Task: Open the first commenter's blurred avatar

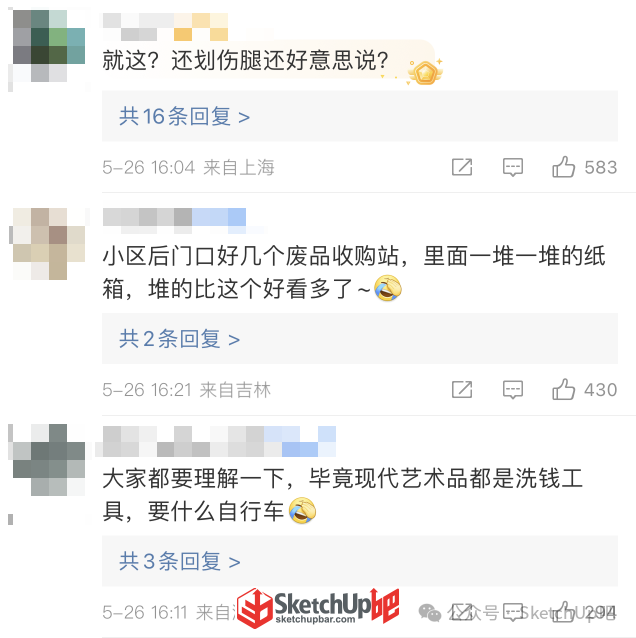Action: pyautogui.click(x=49, y=46)
